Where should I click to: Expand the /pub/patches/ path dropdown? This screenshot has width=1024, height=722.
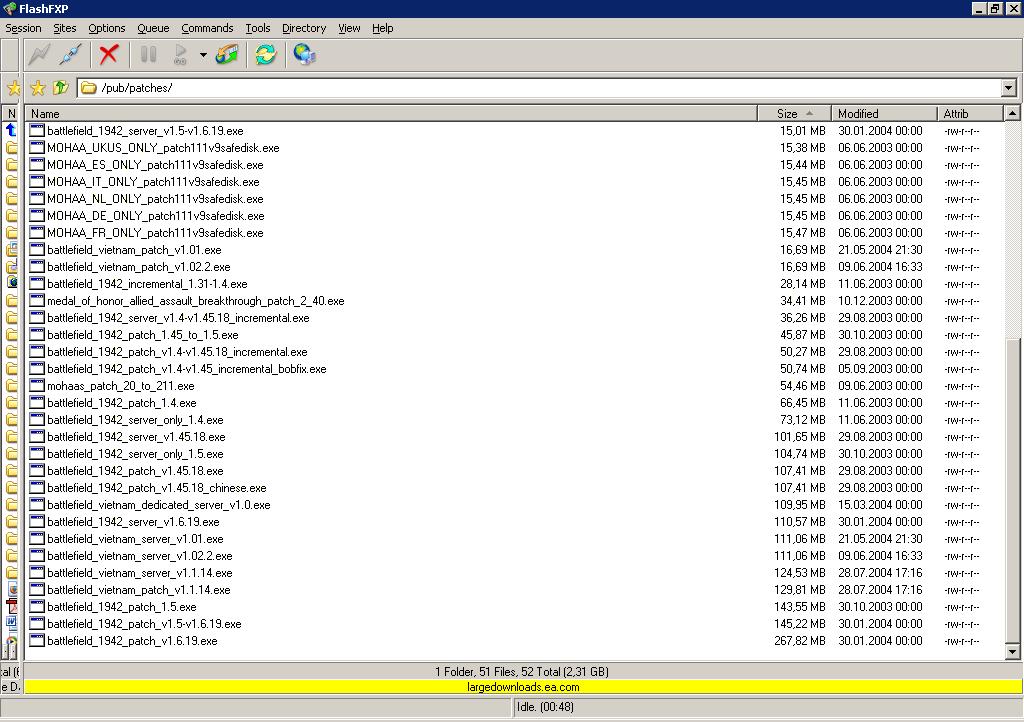pos(1009,87)
